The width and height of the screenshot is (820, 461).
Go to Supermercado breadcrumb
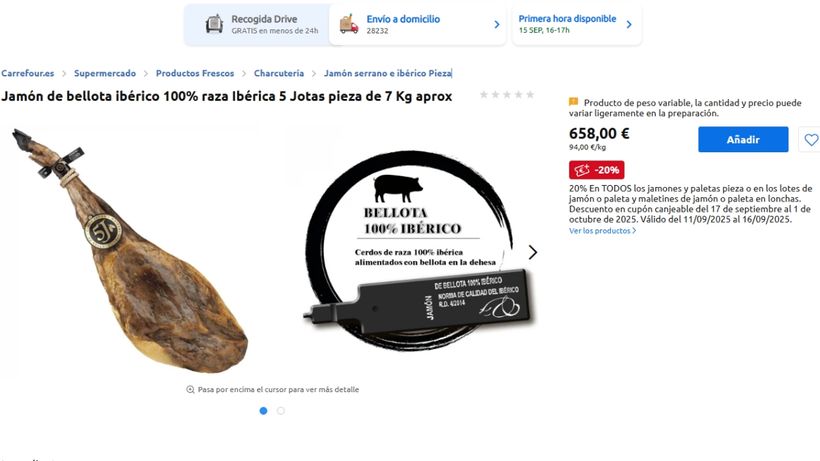pyautogui.click(x=105, y=73)
